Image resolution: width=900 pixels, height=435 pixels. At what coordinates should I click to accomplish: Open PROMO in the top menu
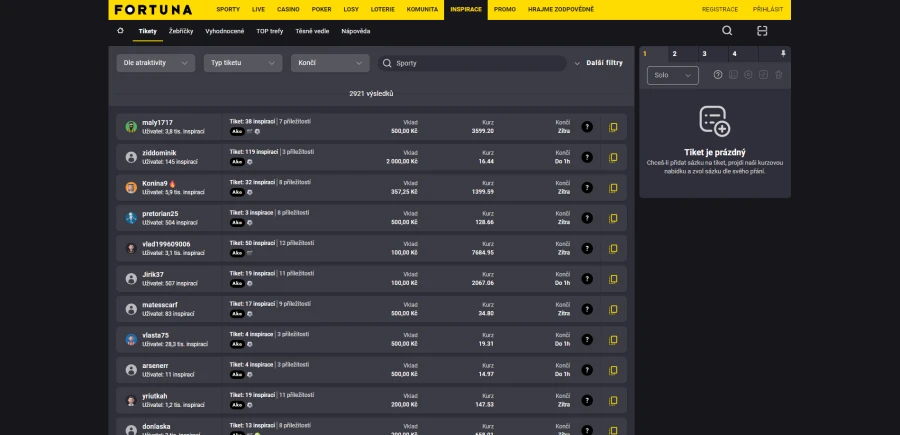click(505, 10)
